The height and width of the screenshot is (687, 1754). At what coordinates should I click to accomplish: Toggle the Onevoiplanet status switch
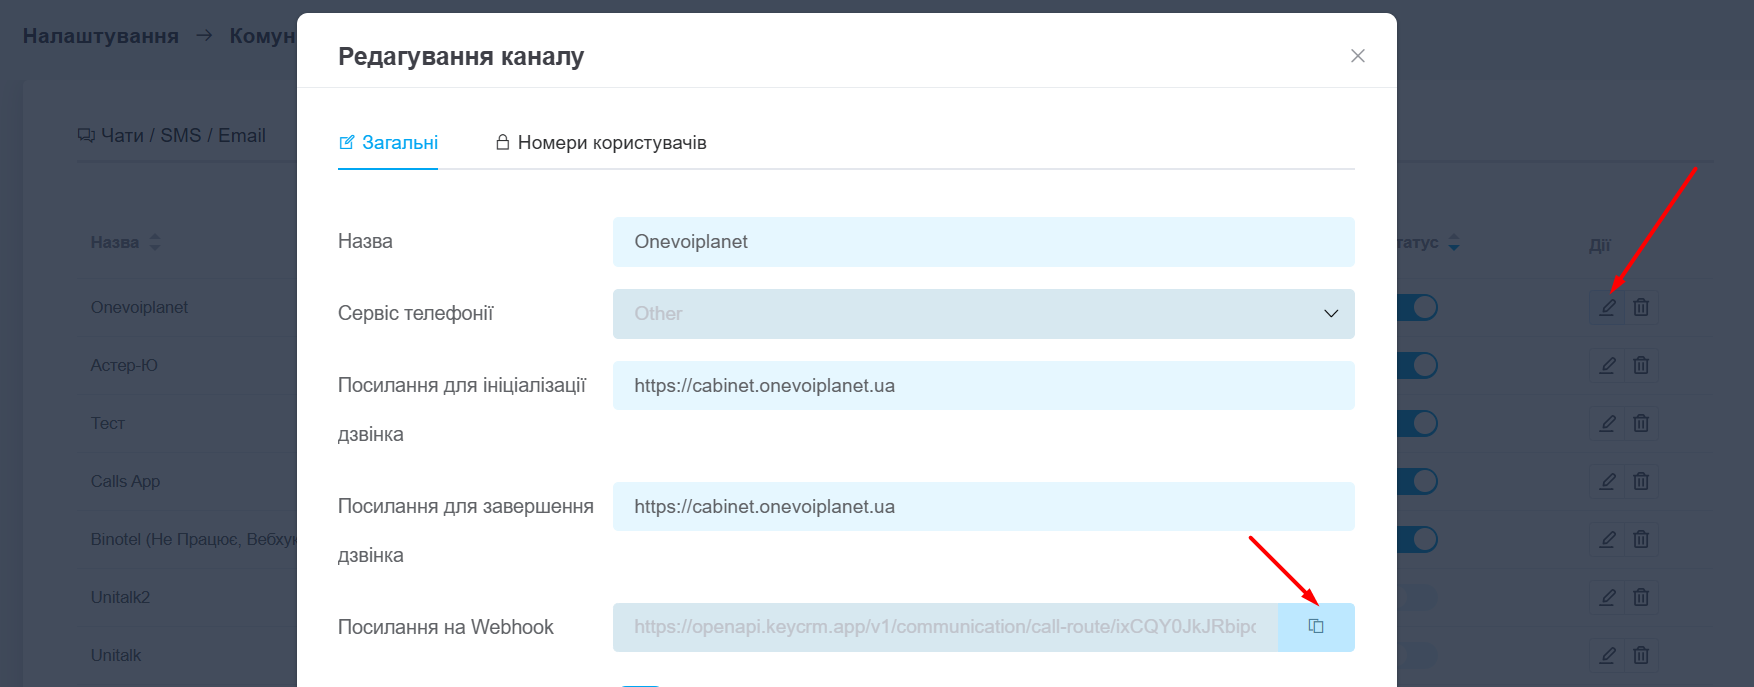[1417, 307]
